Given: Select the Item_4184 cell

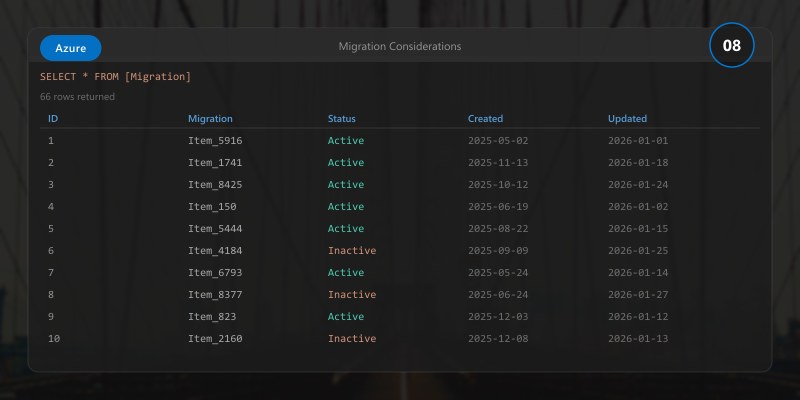Looking at the screenshot, I should point(215,251).
